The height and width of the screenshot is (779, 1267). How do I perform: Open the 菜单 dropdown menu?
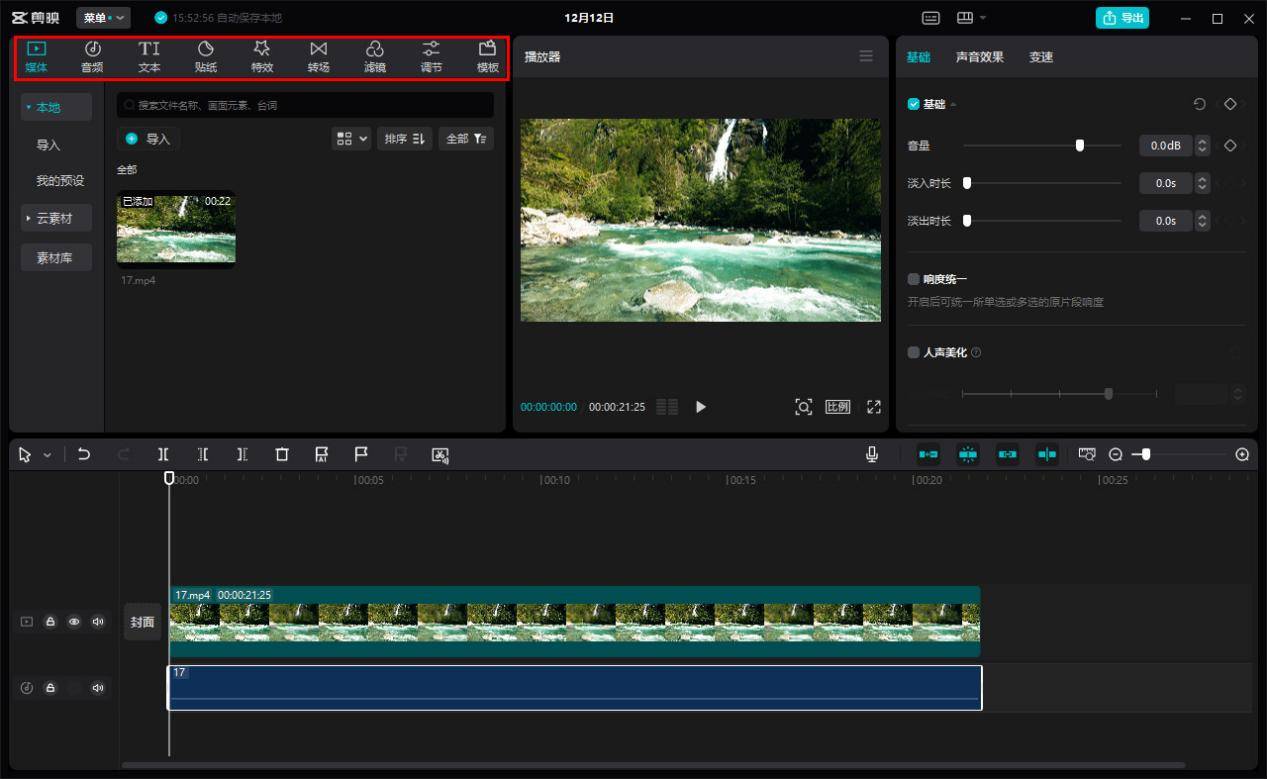[x=105, y=18]
